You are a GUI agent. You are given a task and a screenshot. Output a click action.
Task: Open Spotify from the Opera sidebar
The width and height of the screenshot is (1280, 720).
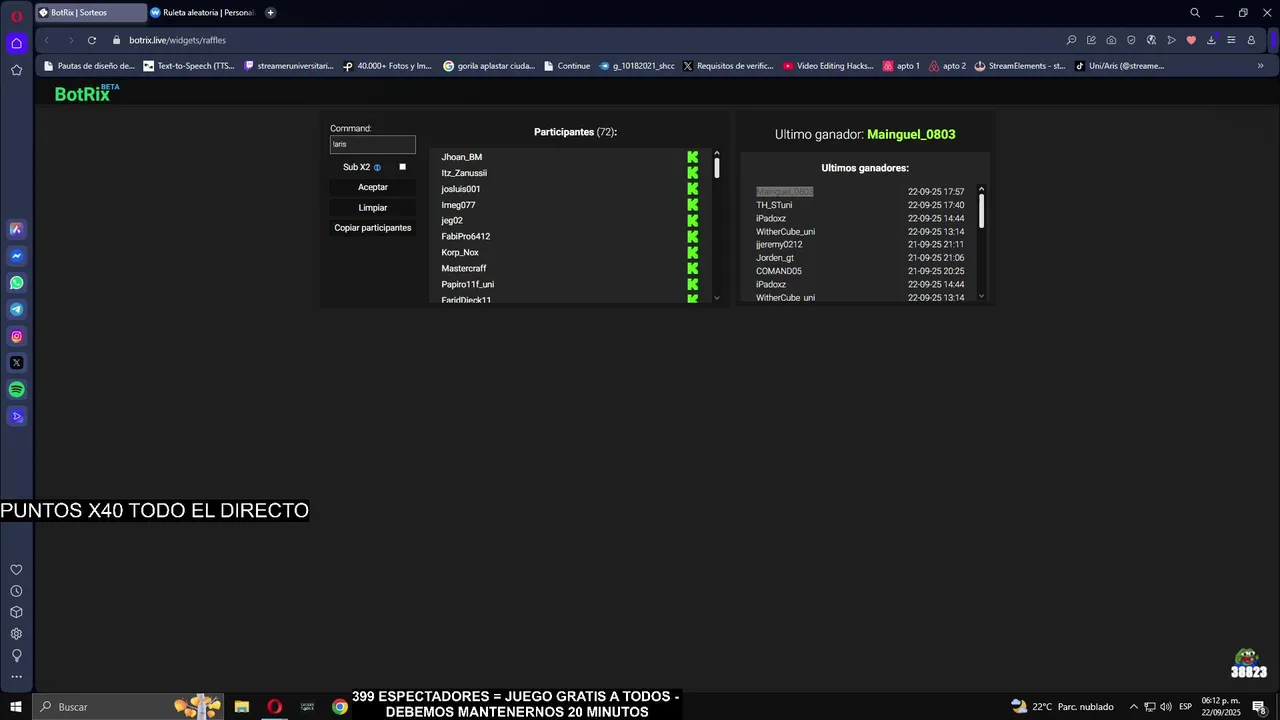coord(16,390)
